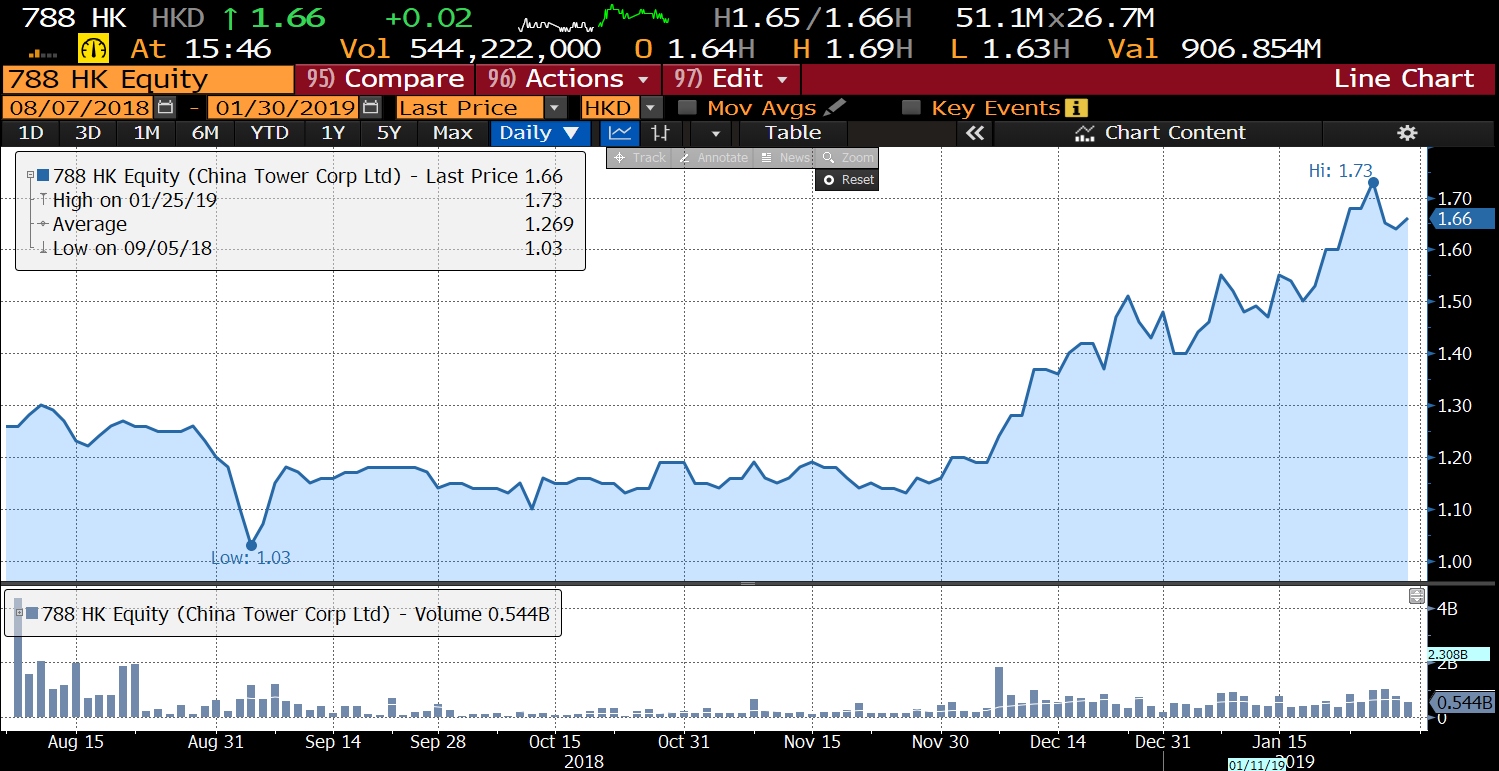Select the line chart type icon
This screenshot has height=771, width=1499.
click(620, 133)
